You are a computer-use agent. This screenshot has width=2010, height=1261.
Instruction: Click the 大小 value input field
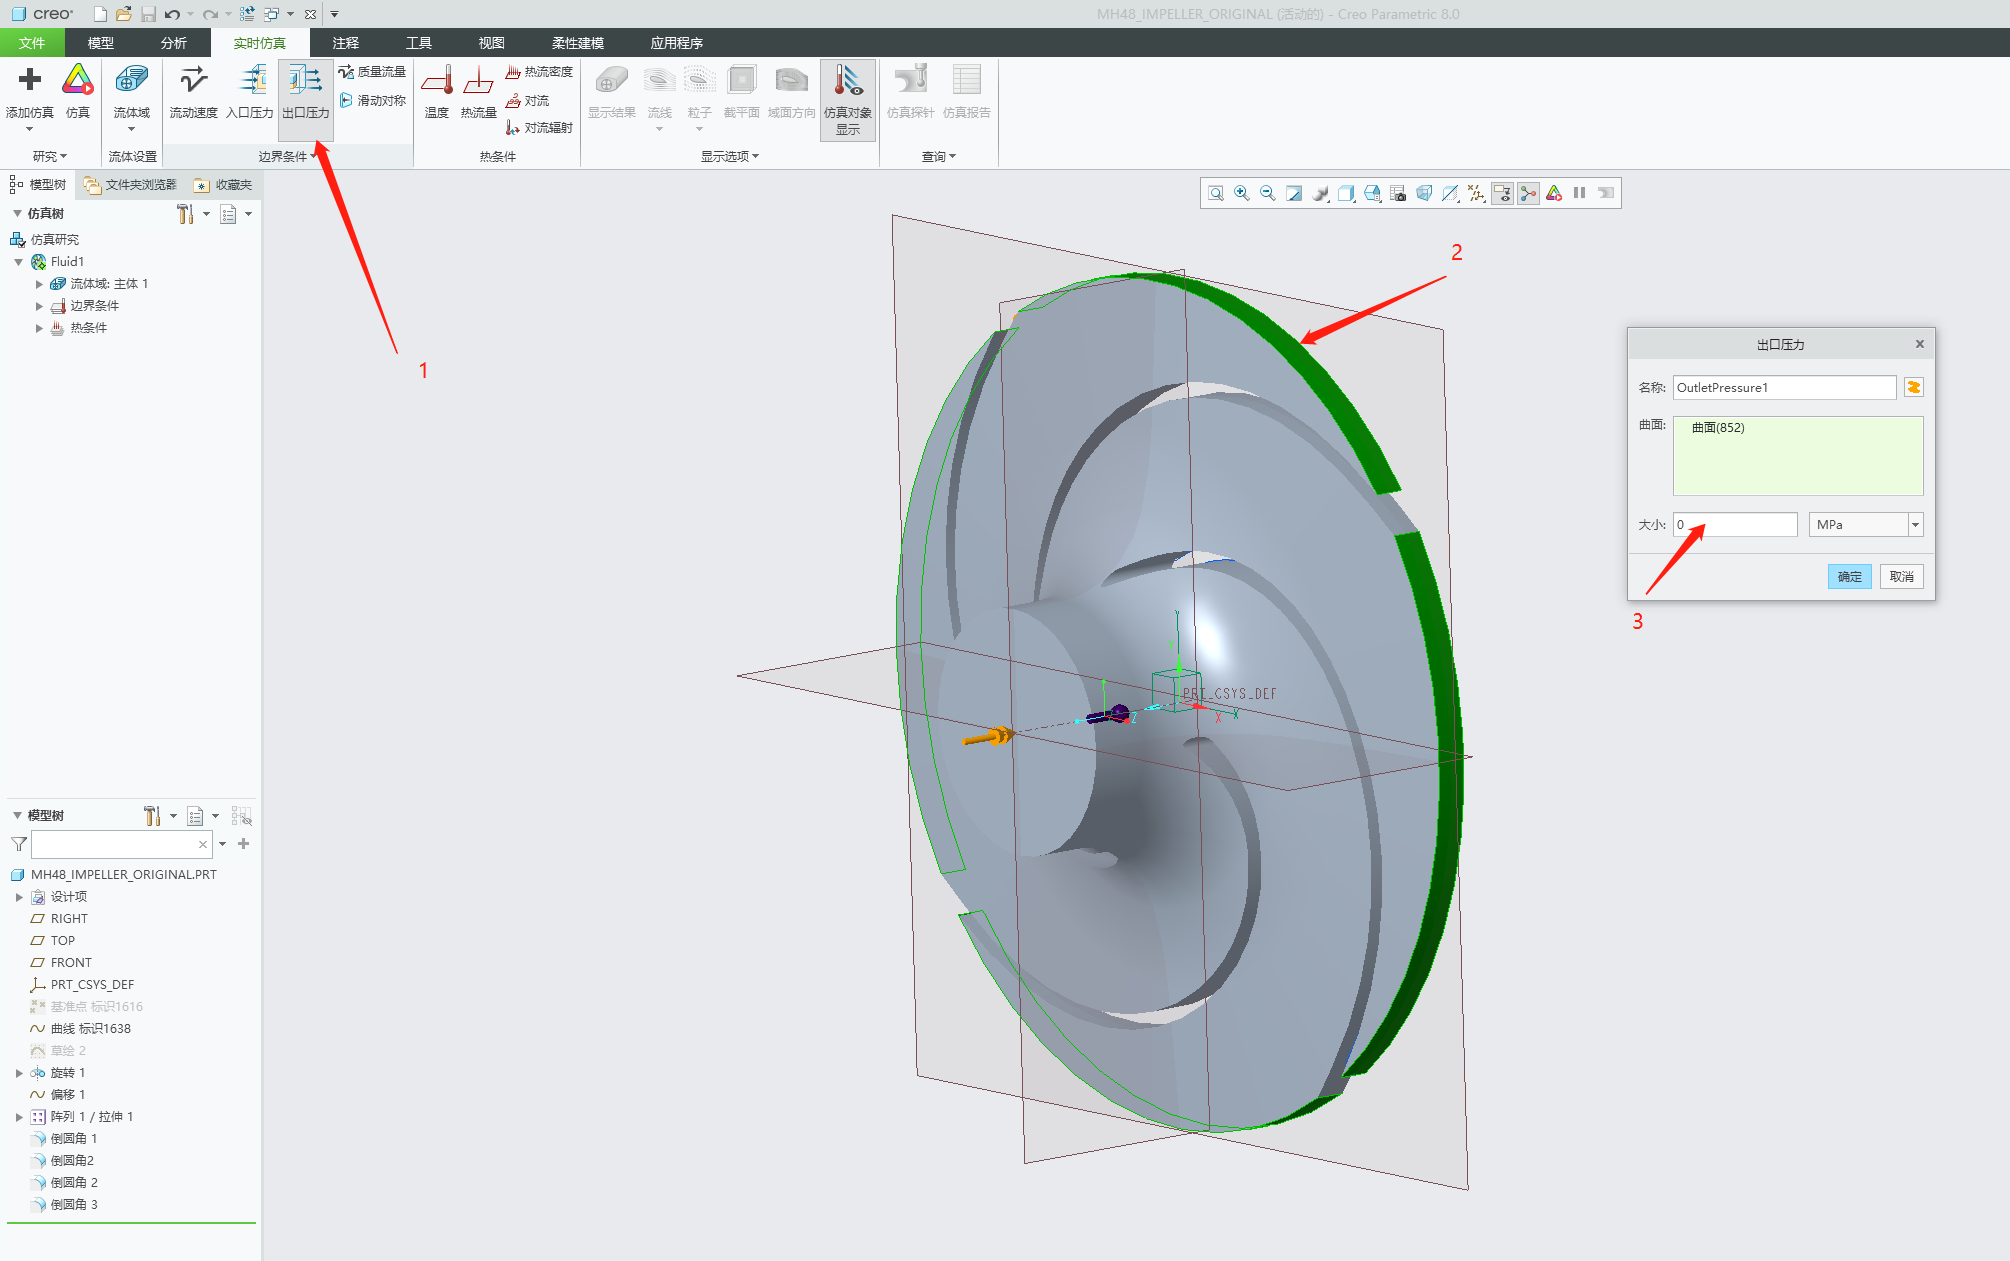click(x=1735, y=525)
